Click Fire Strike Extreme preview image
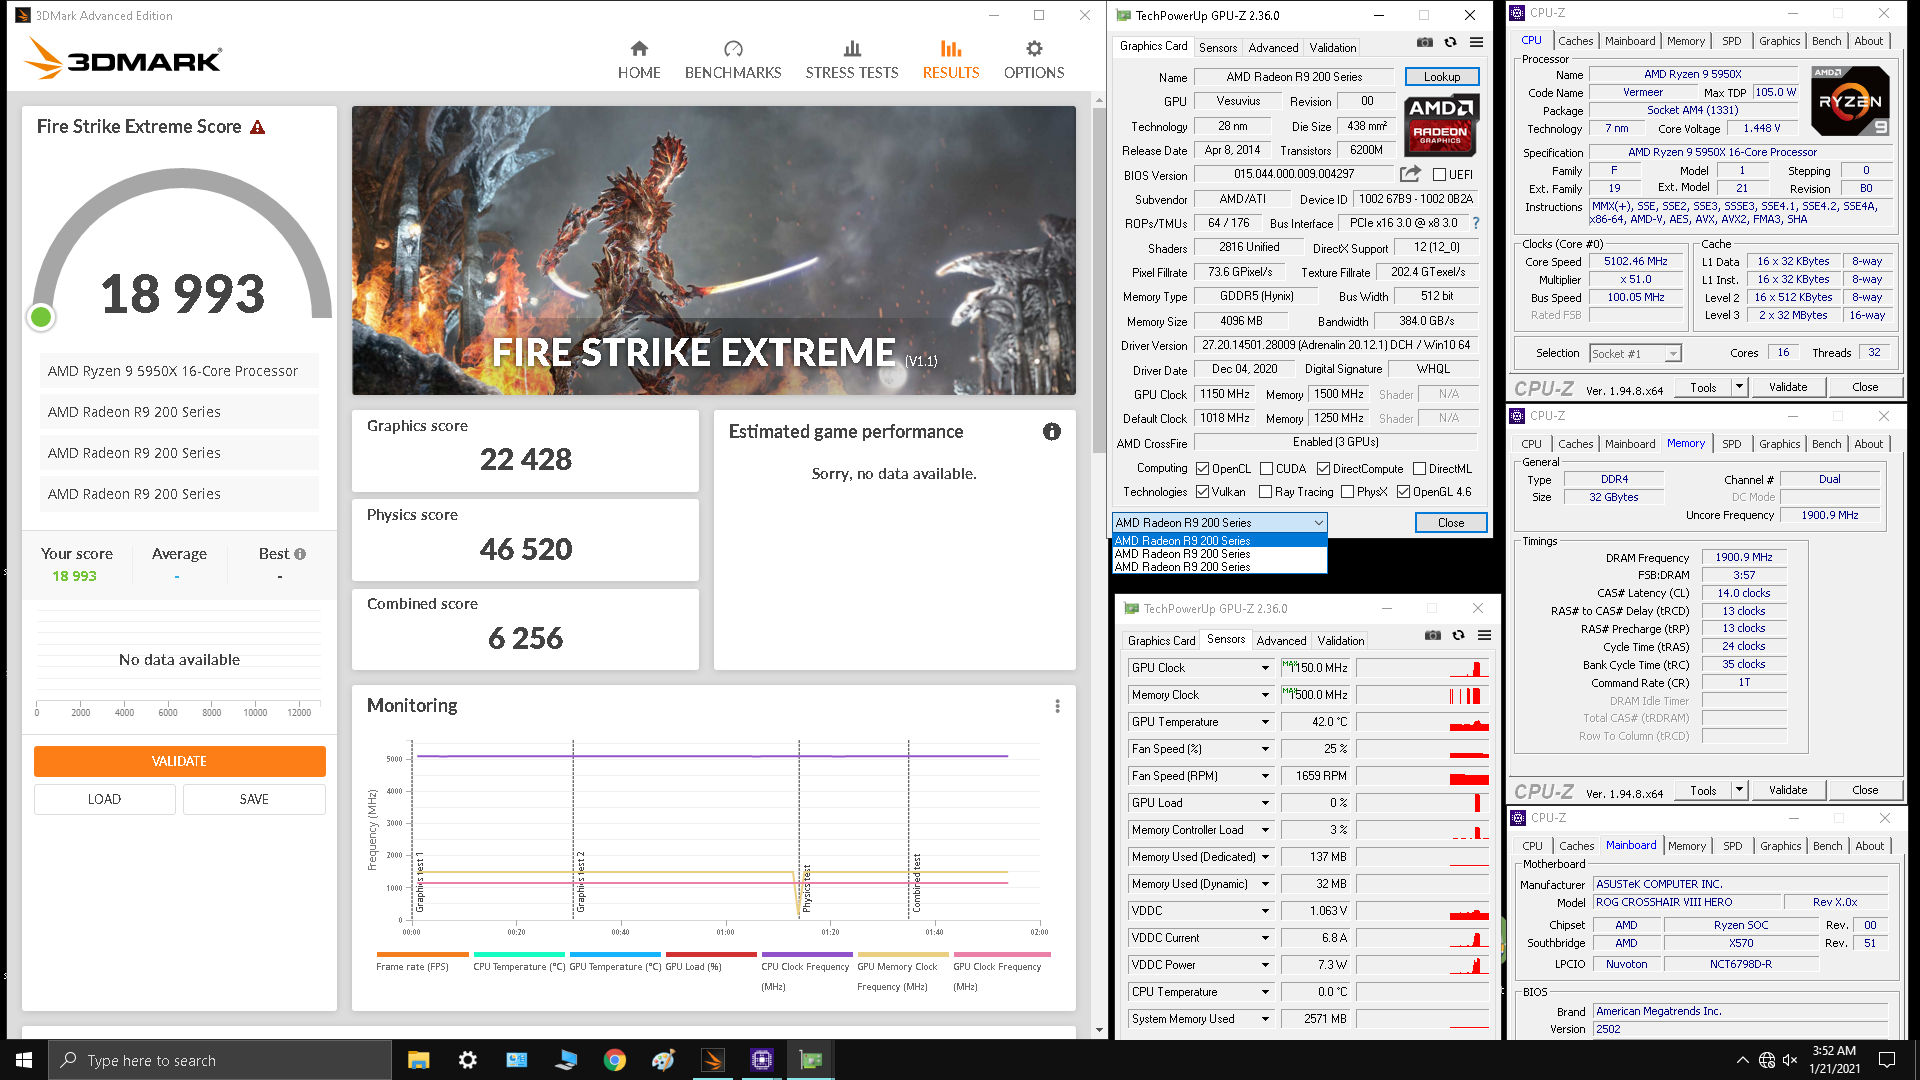1920x1080 pixels. (714, 250)
